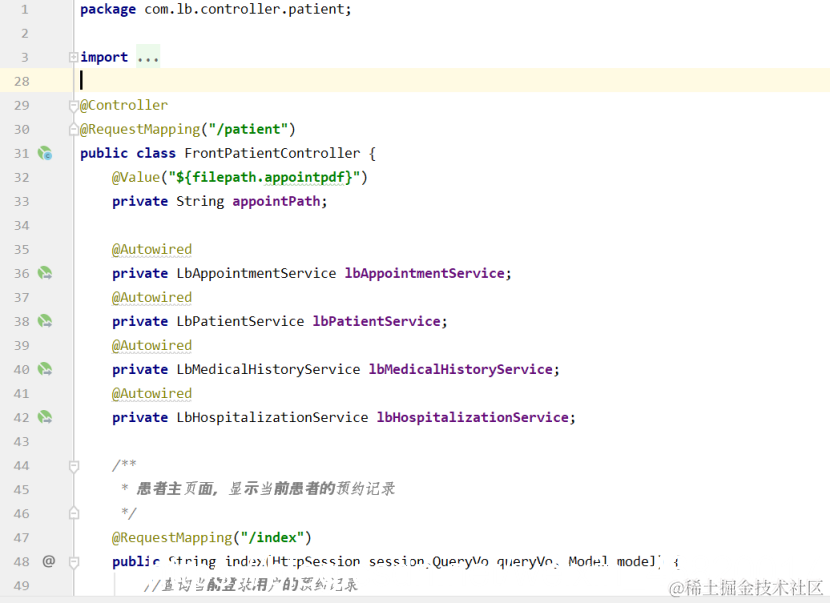This screenshot has width=830, height=604.
Task: Click the autowired gutter icon on line 40
Action: point(45,369)
